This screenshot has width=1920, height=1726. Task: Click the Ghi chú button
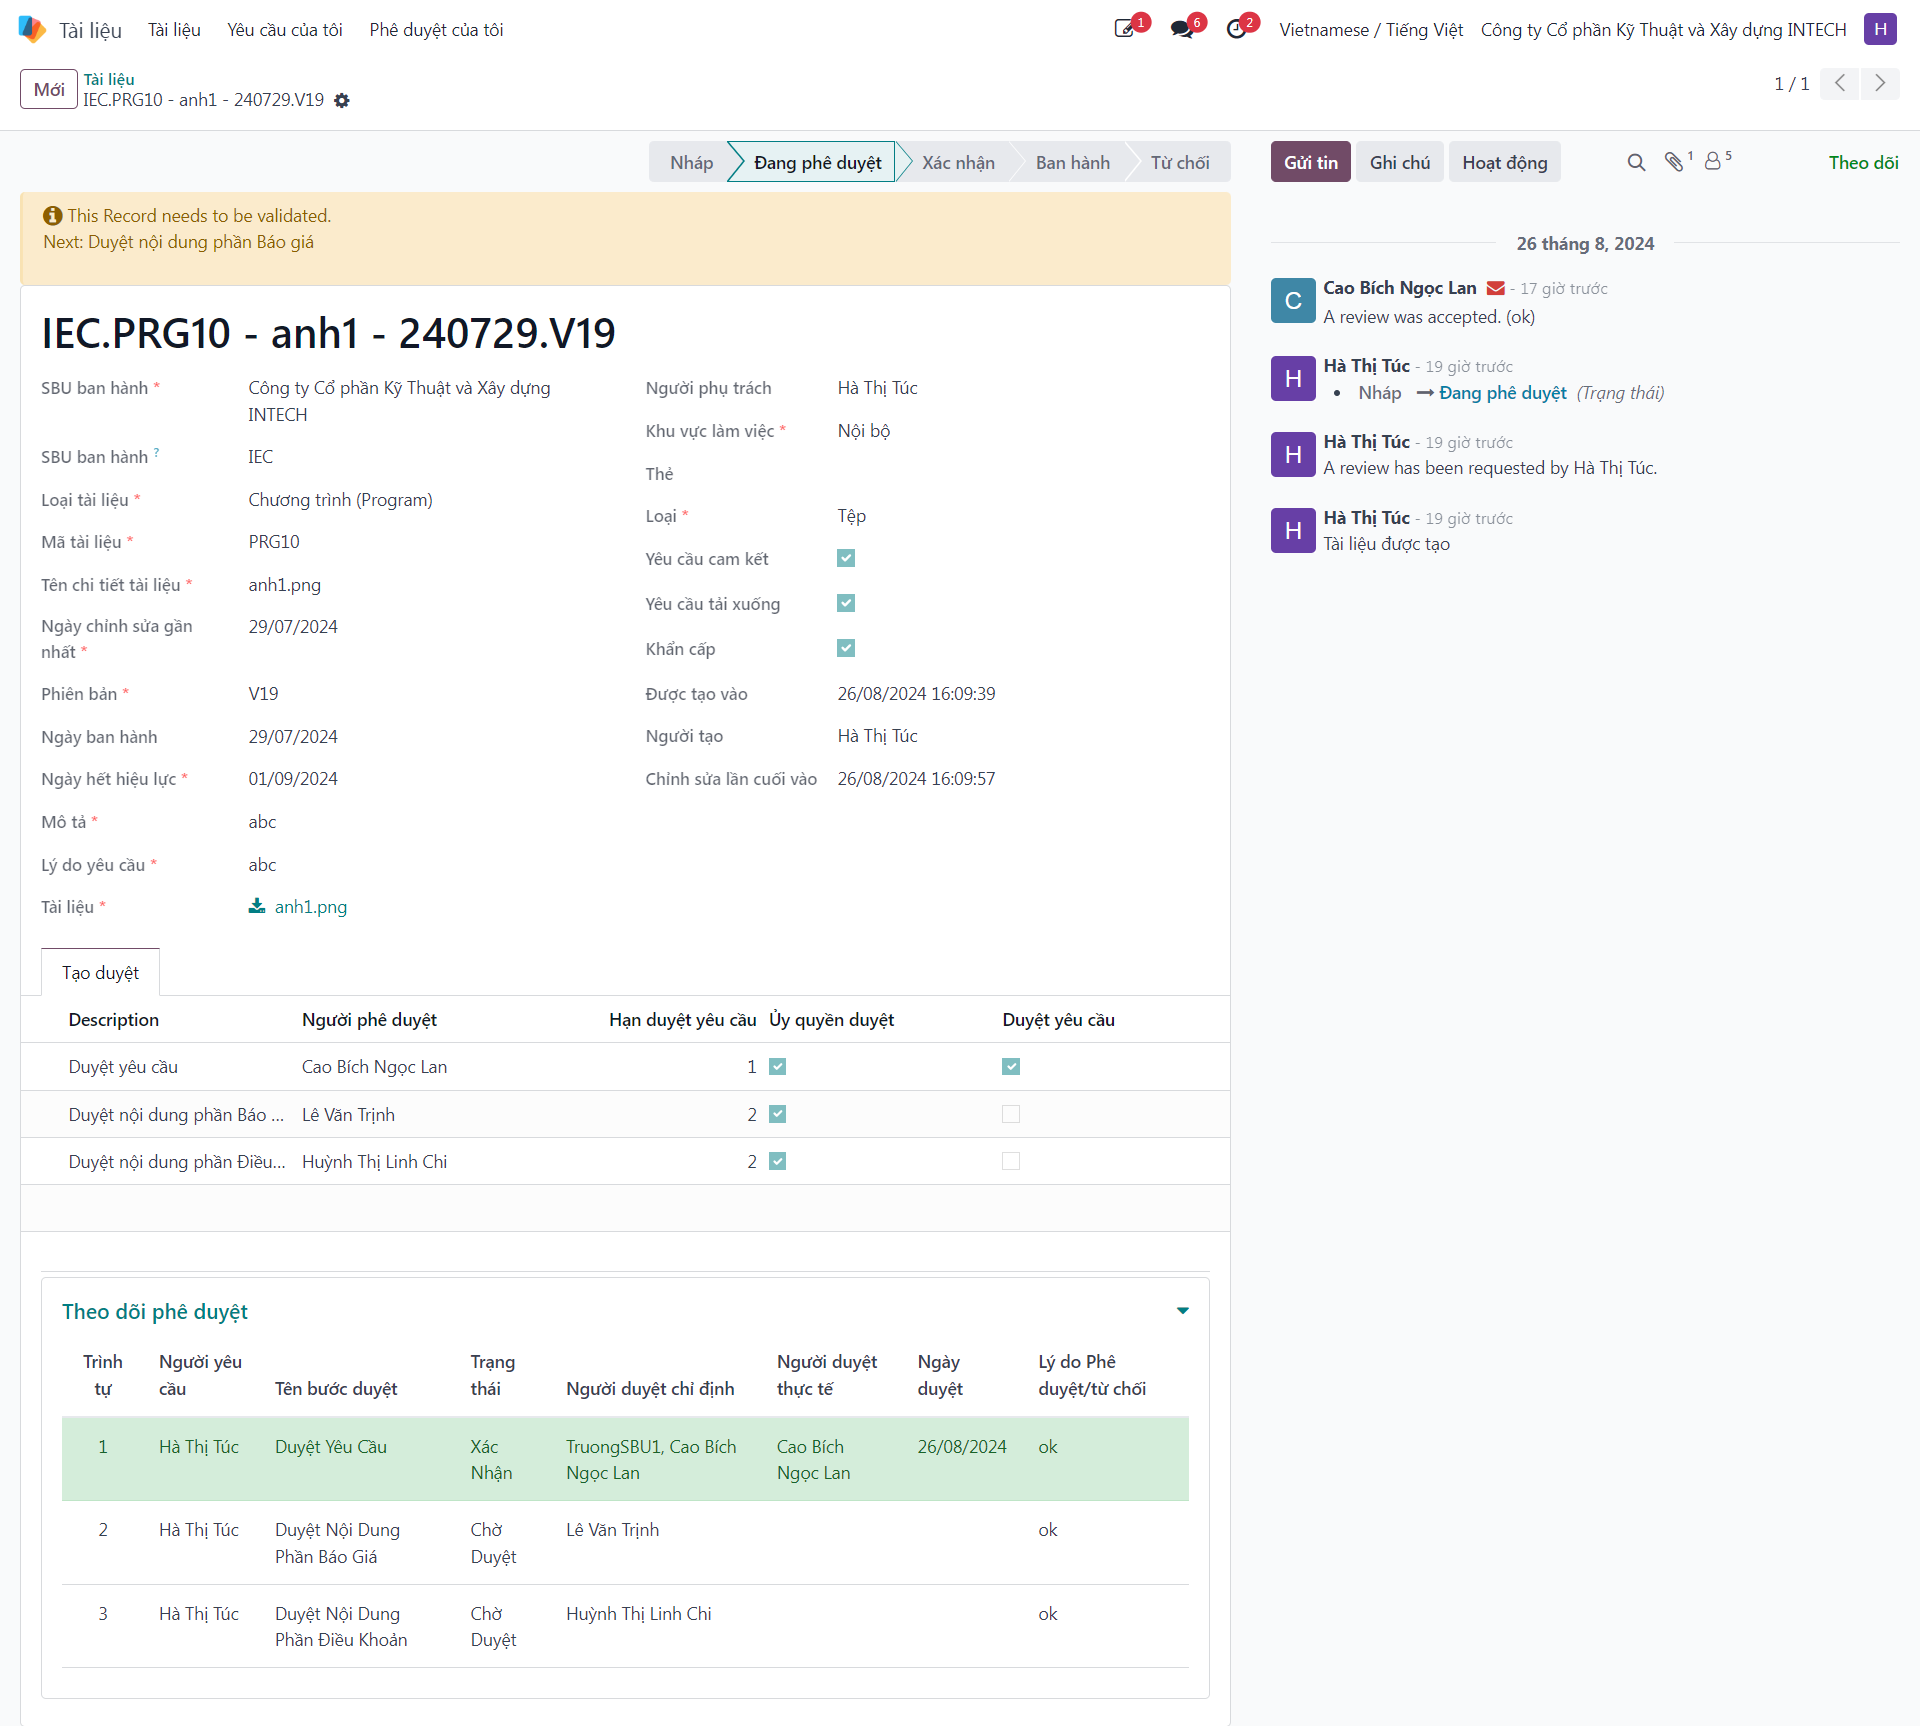pyautogui.click(x=1399, y=162)
